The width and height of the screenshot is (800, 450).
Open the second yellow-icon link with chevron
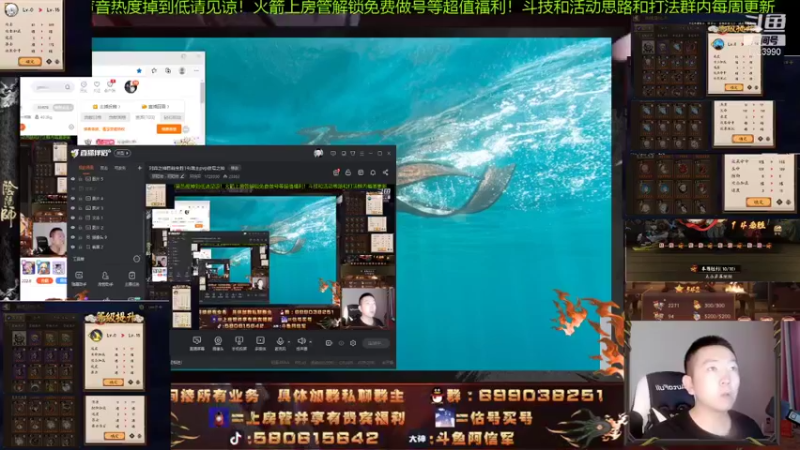tap(156, 107)
